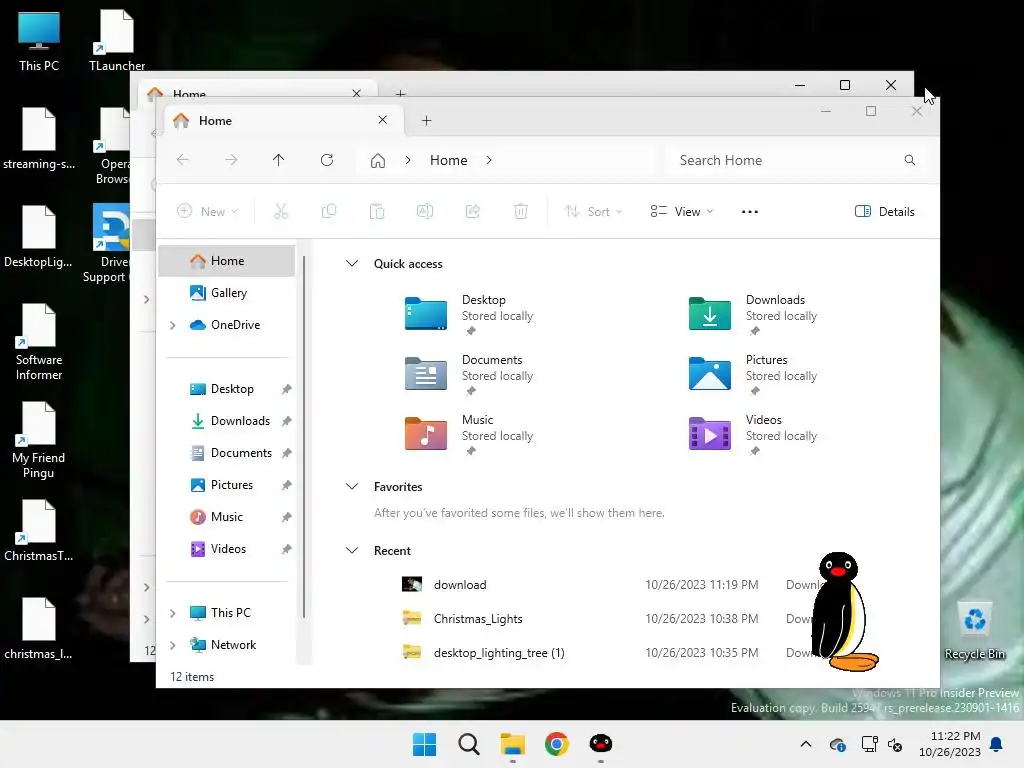The image size is (1024, 768).
Task: Add a new tab in back window
Action: [x=400, y=93]
